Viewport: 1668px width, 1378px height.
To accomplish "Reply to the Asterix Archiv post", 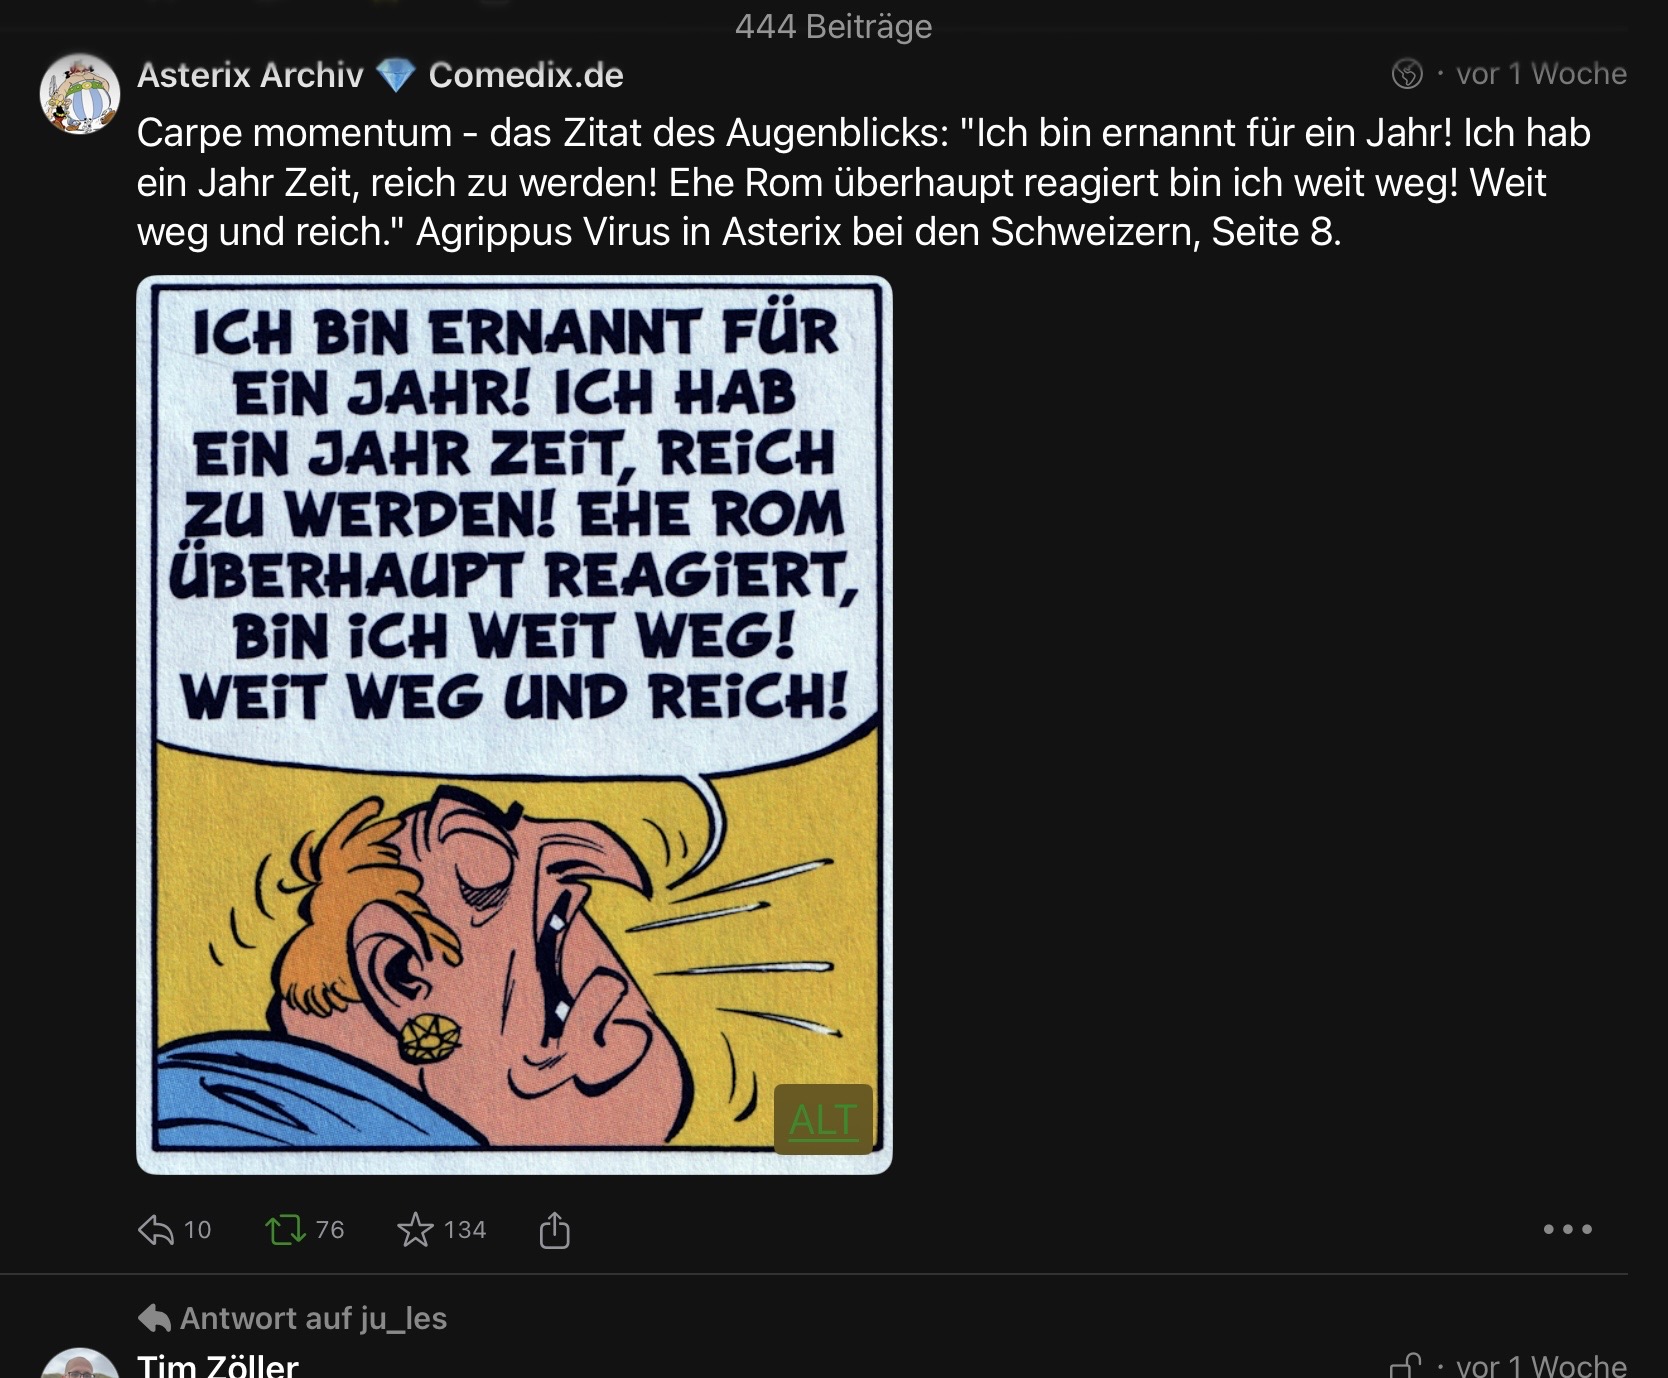I will (156, 1229).
